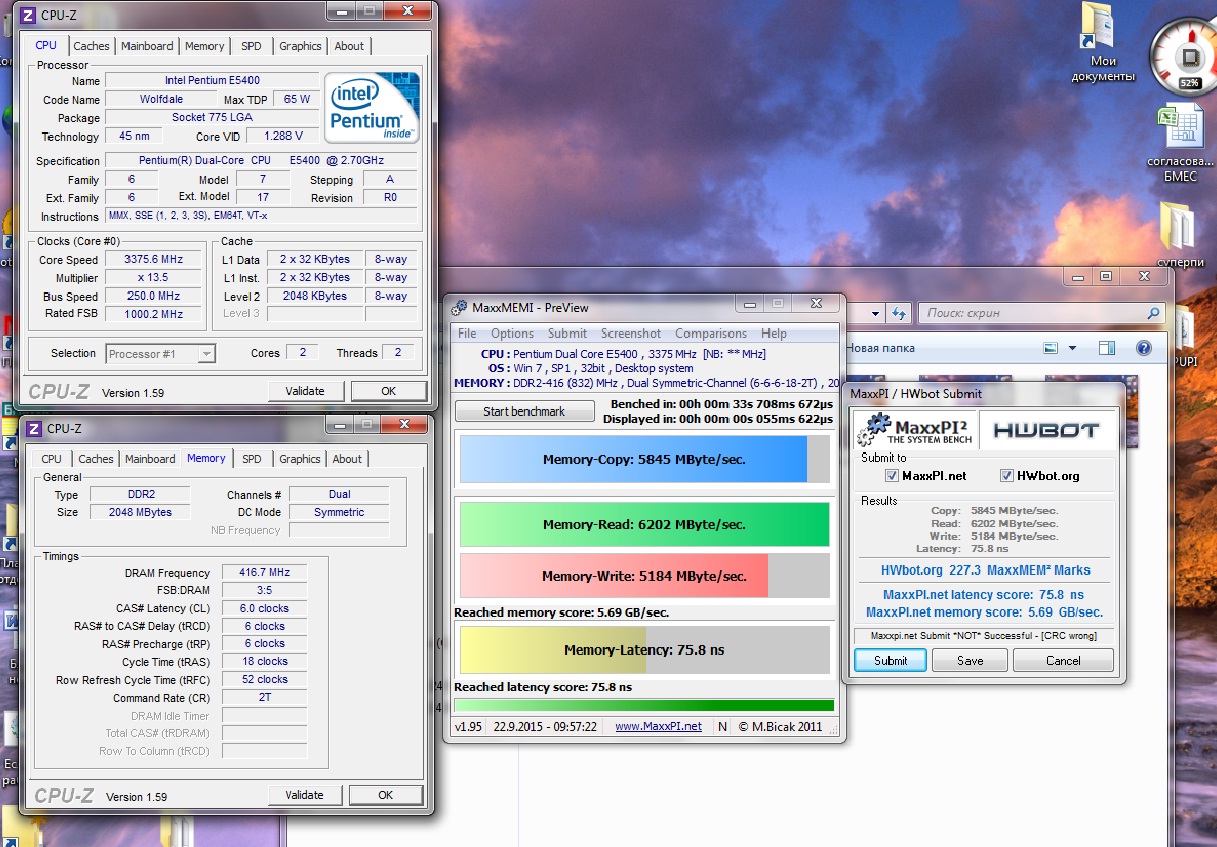Click the Memory-Write 5184 MByte/sec bar
Screen dimensions: 1217x847
click(644, 576)
